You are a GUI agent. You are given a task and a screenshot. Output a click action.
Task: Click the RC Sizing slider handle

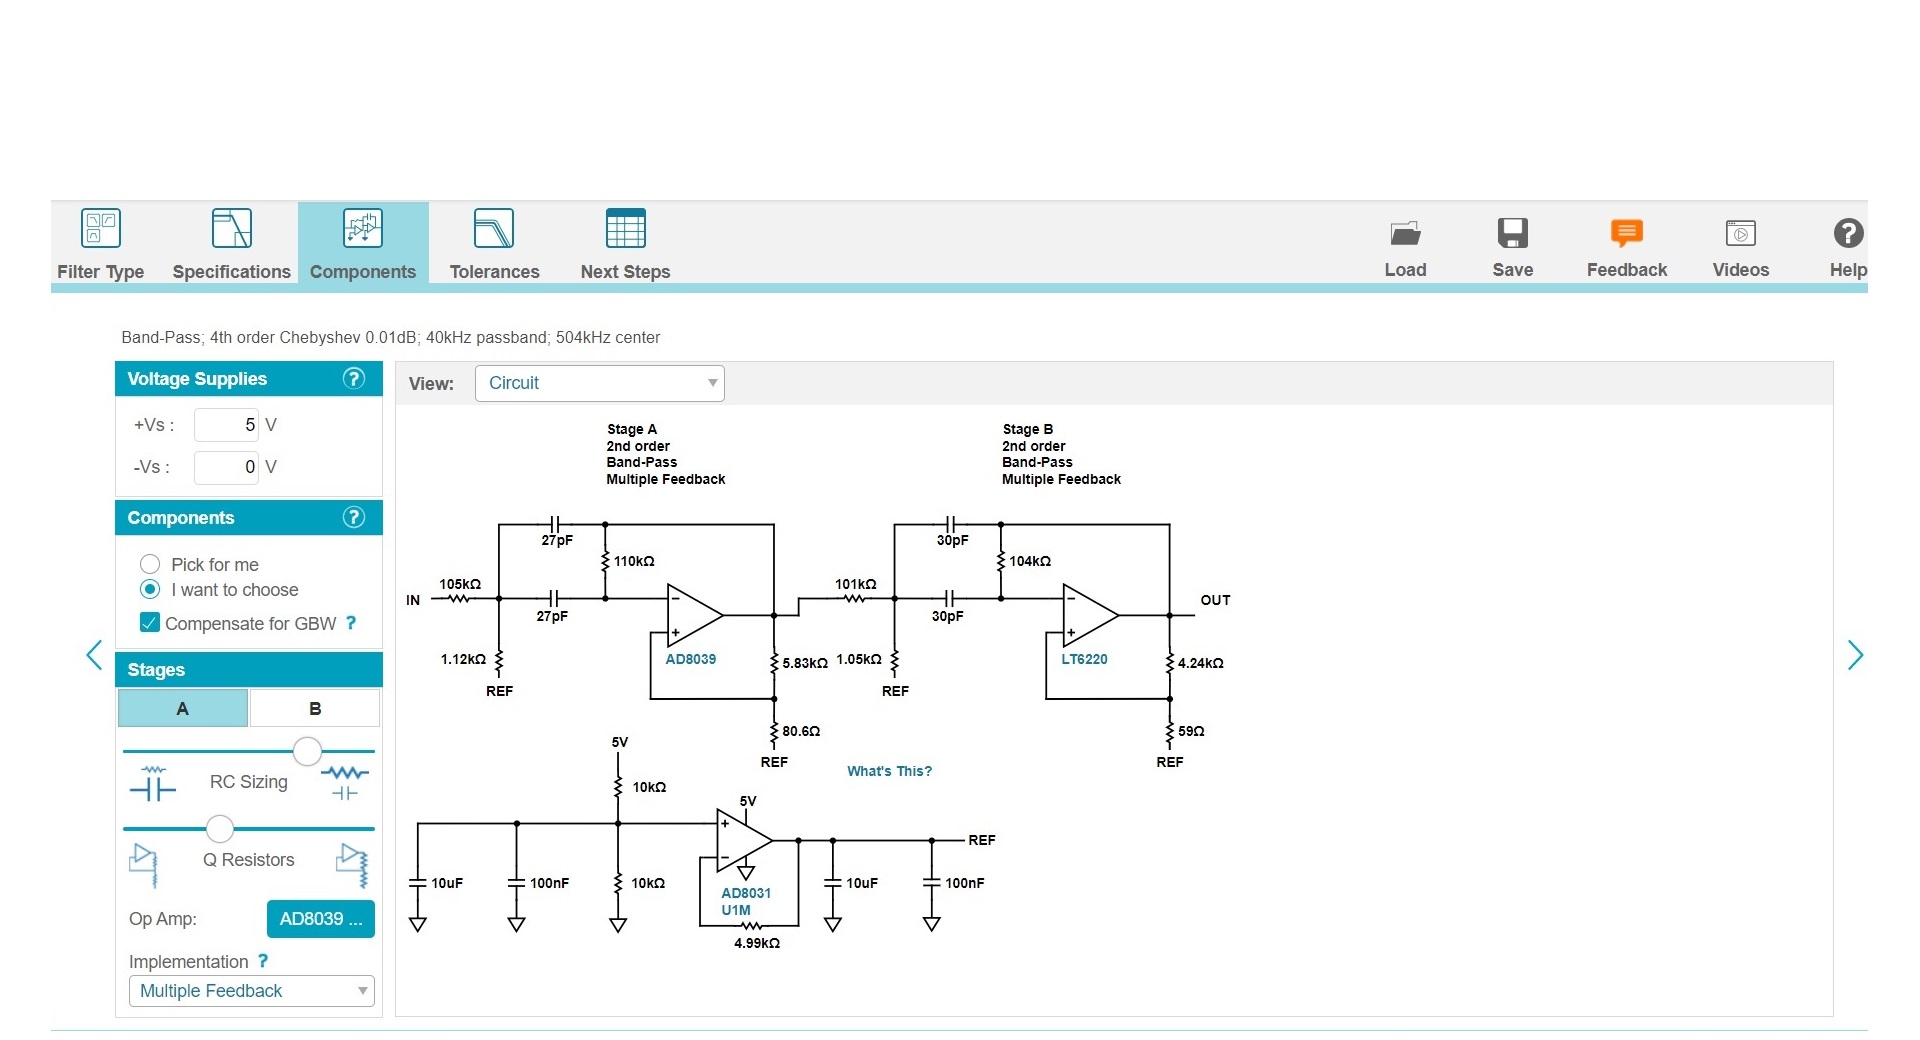coord(307,751)
